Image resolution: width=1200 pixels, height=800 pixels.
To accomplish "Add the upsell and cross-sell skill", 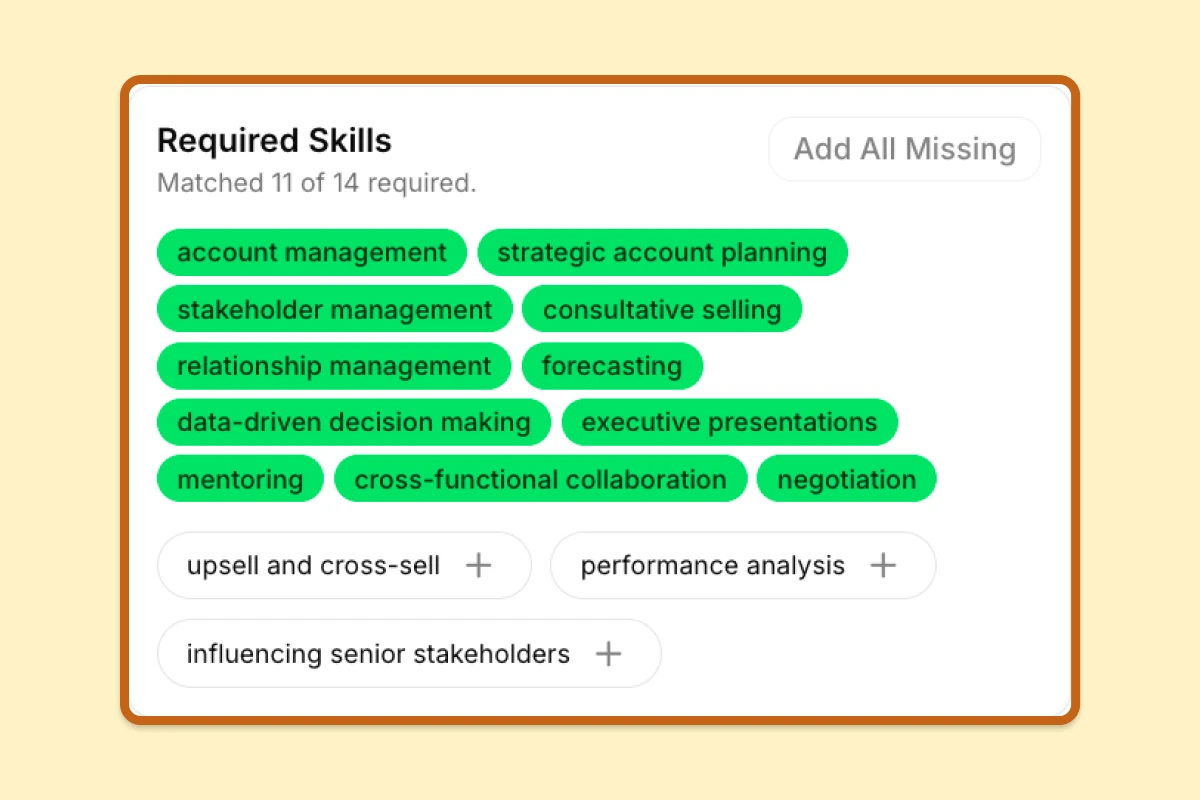I will (344, 565).
